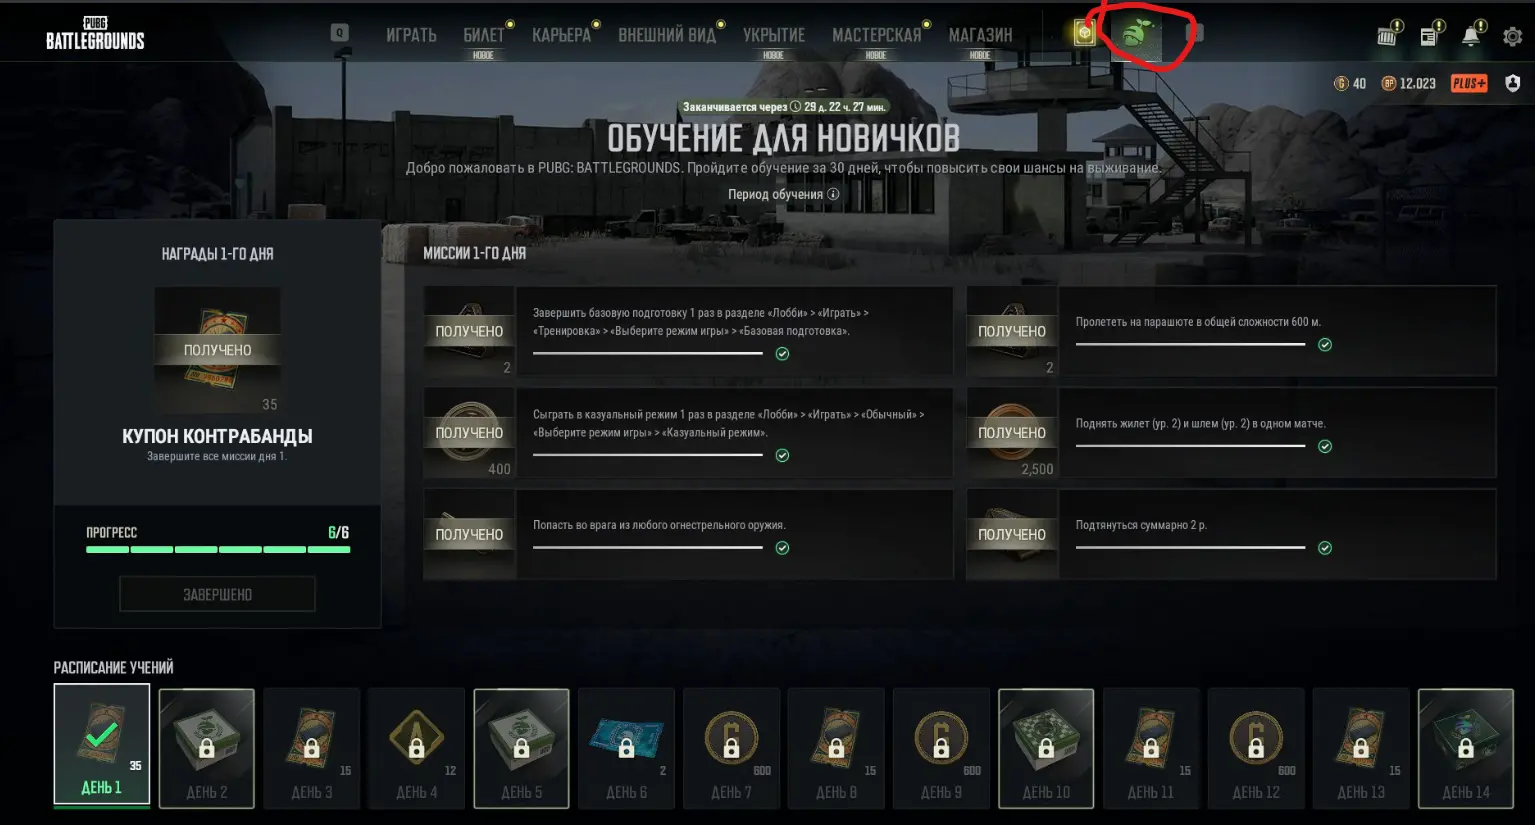Click the text 'Пролететь на парашюте в общей сложности 600 м.'
1535x825 pixels.
click(1198, 322)
